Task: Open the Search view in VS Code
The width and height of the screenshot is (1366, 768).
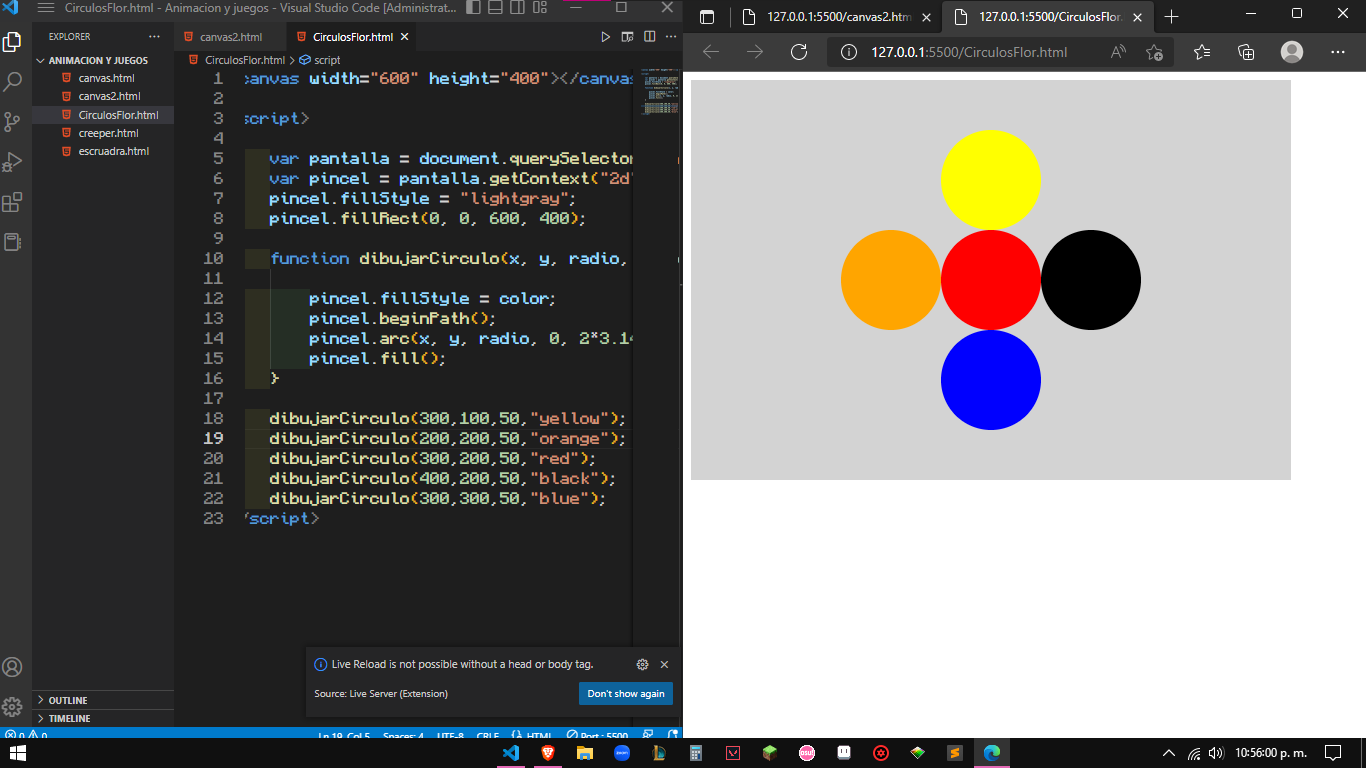Action: 12,82
